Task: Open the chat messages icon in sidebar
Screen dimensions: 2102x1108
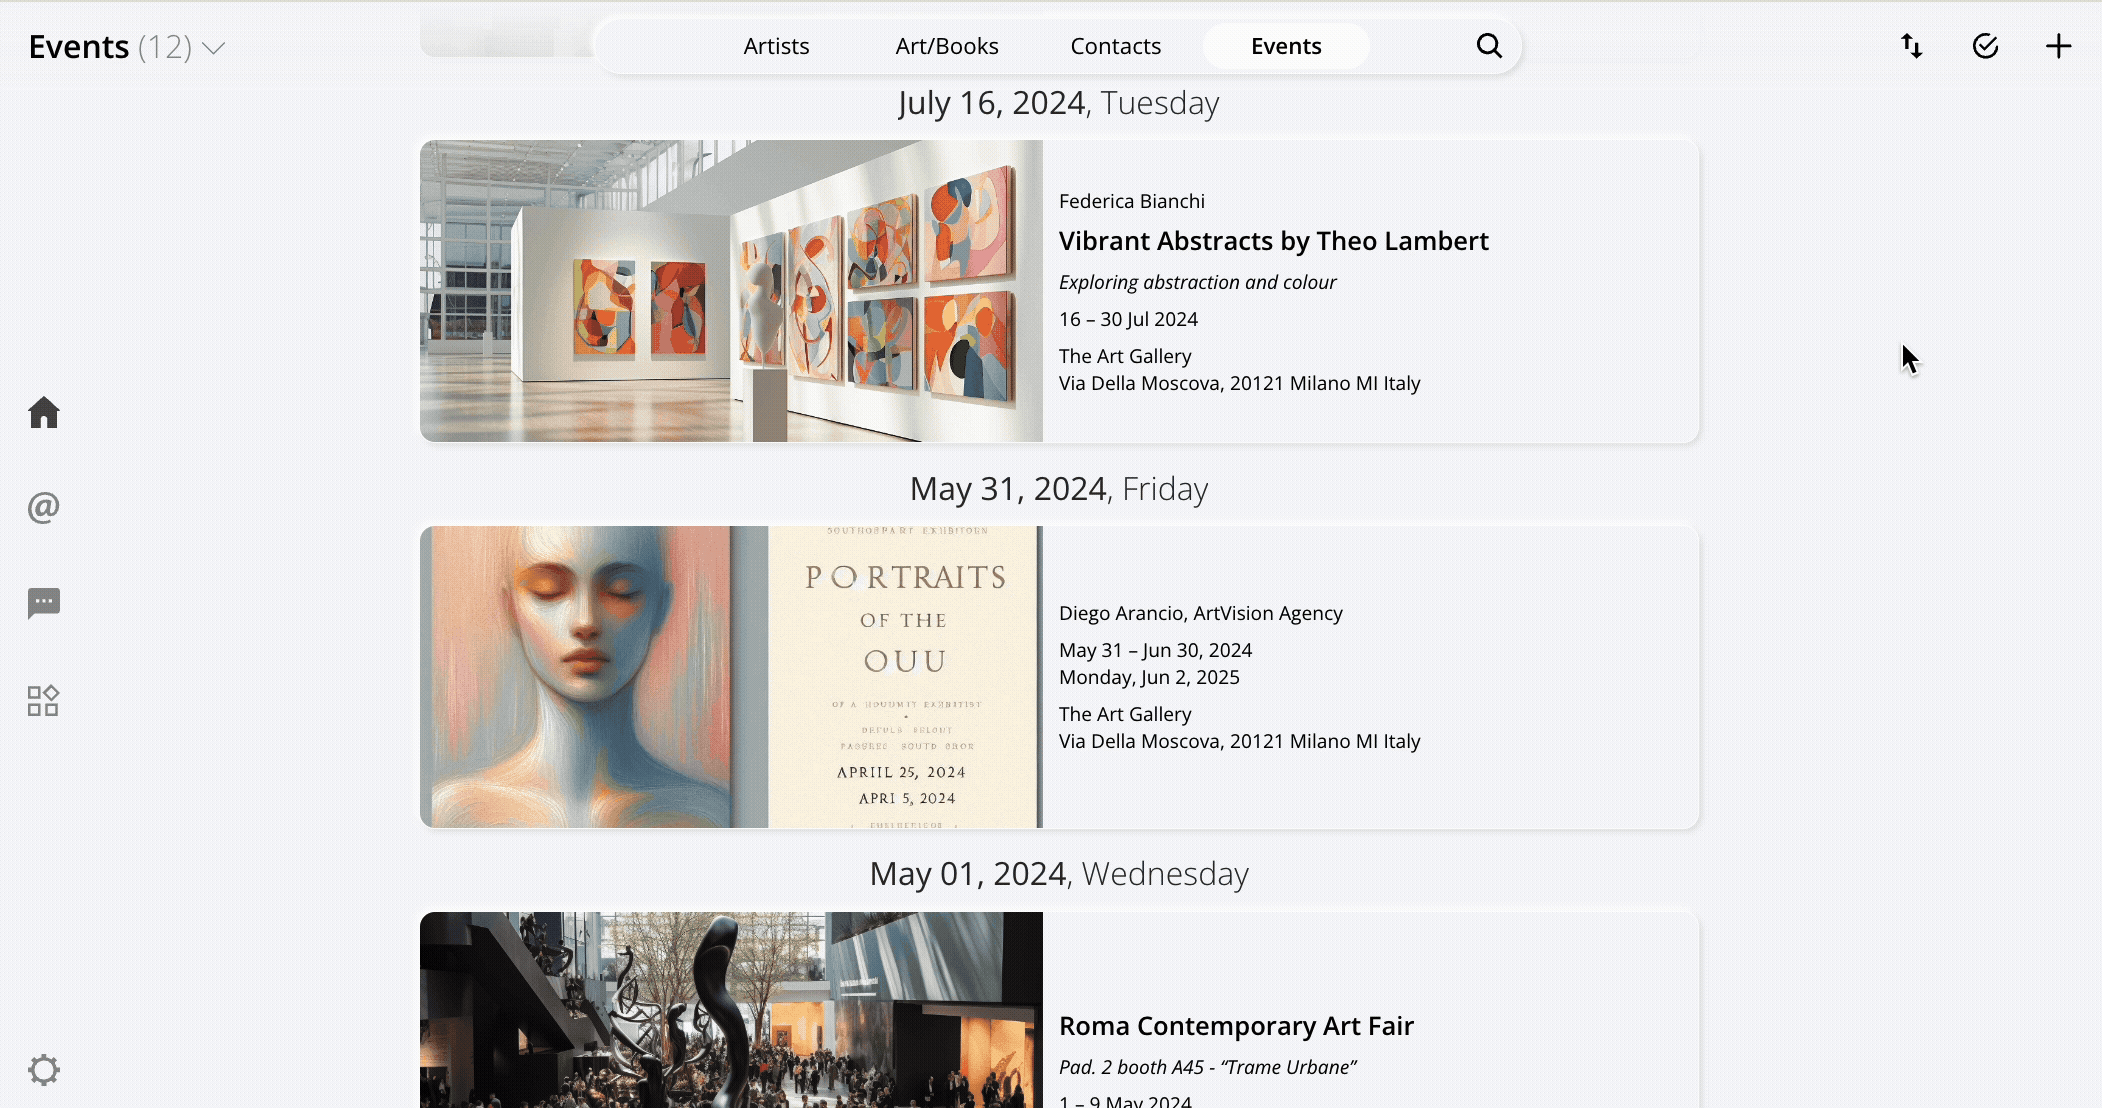Action: pyautogui.click(x=44, y=603)
